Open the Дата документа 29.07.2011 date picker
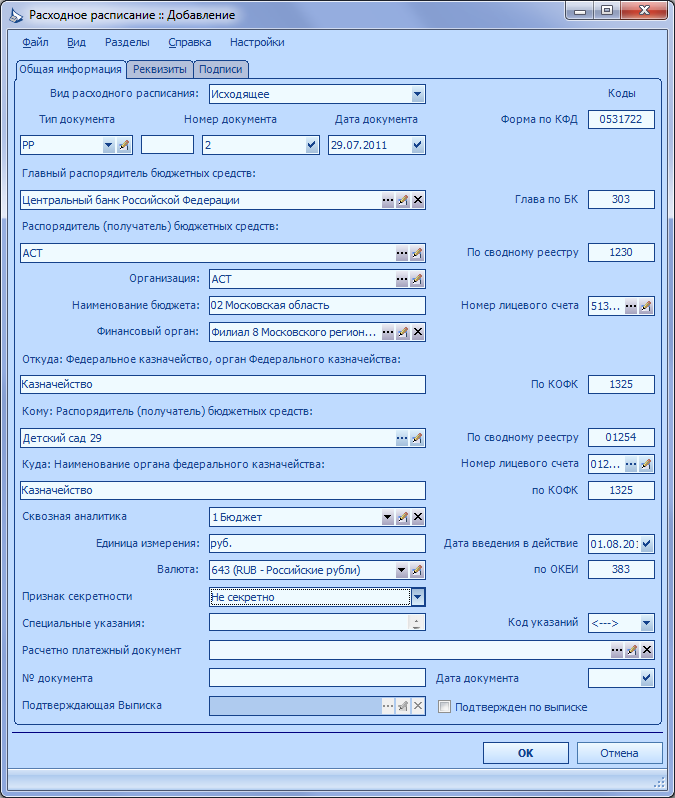 pos(417,145)
